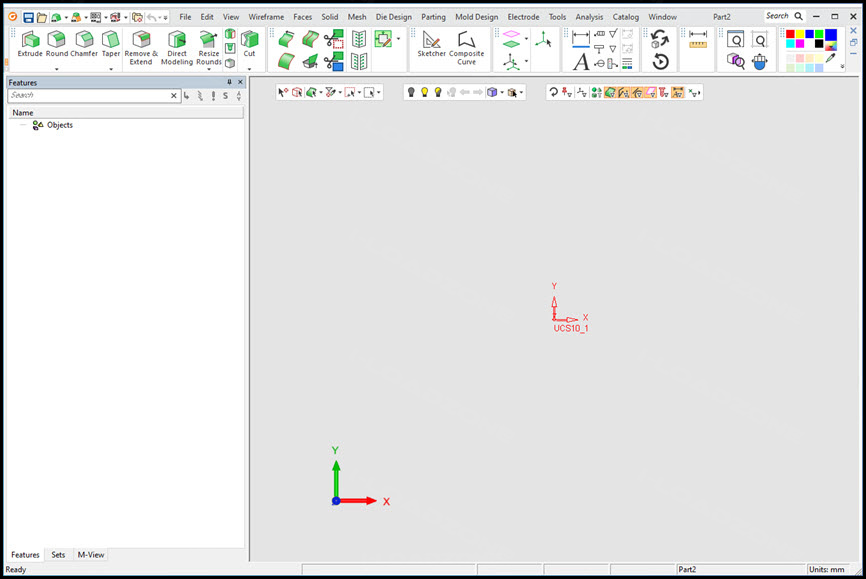Screen dimensions: 866x579
Task: Switch to the M-View tab
Action: coord(91,555)
